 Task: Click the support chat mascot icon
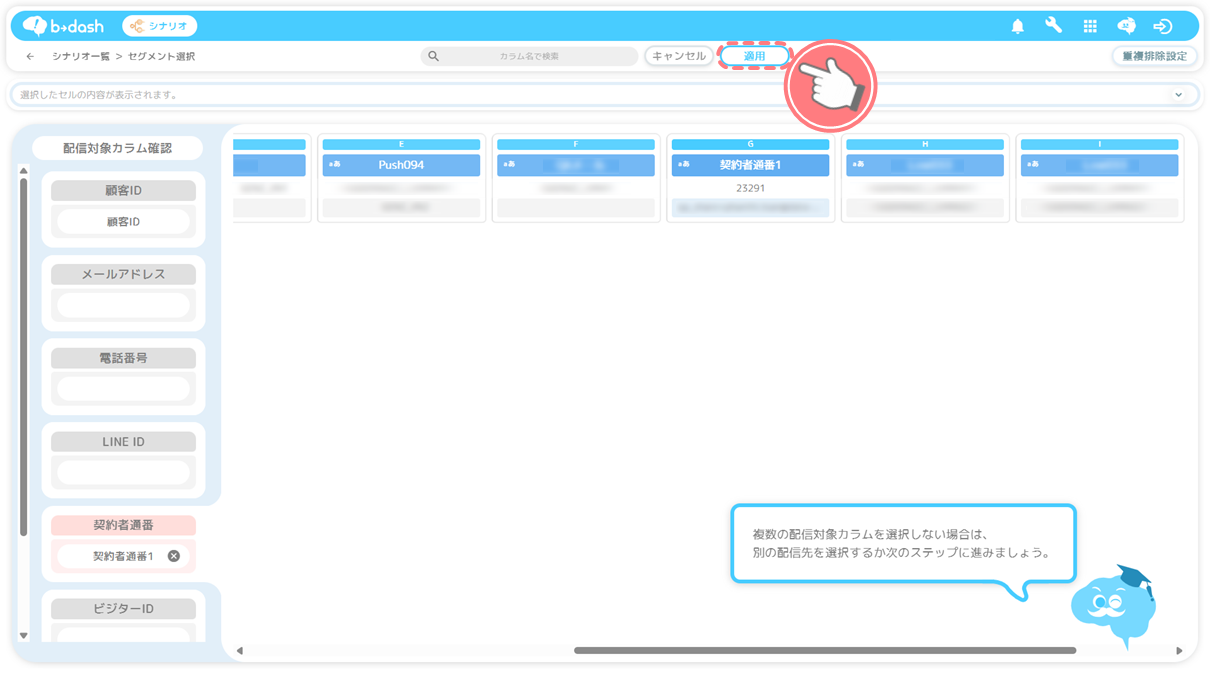[1126, 27]
